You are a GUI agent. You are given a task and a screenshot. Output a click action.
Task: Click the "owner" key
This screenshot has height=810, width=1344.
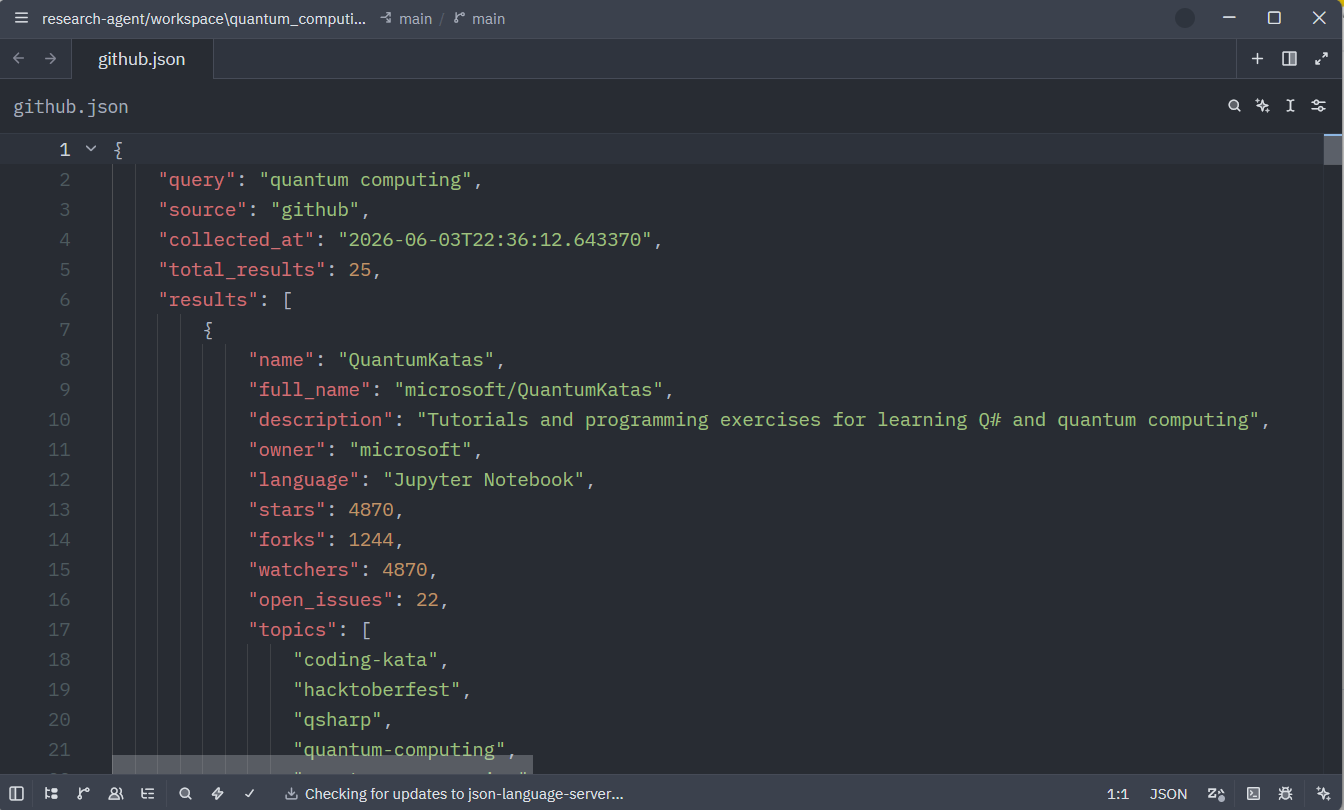[288, 450]
